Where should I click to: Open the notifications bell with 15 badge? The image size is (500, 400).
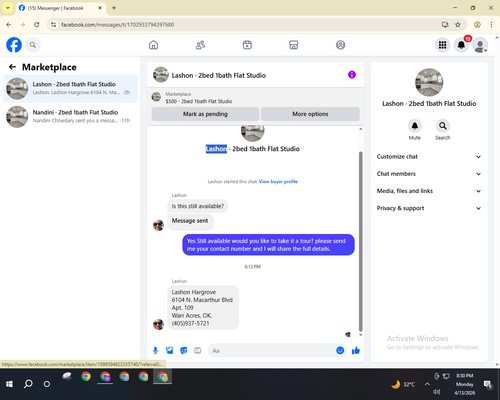point(461,45)
